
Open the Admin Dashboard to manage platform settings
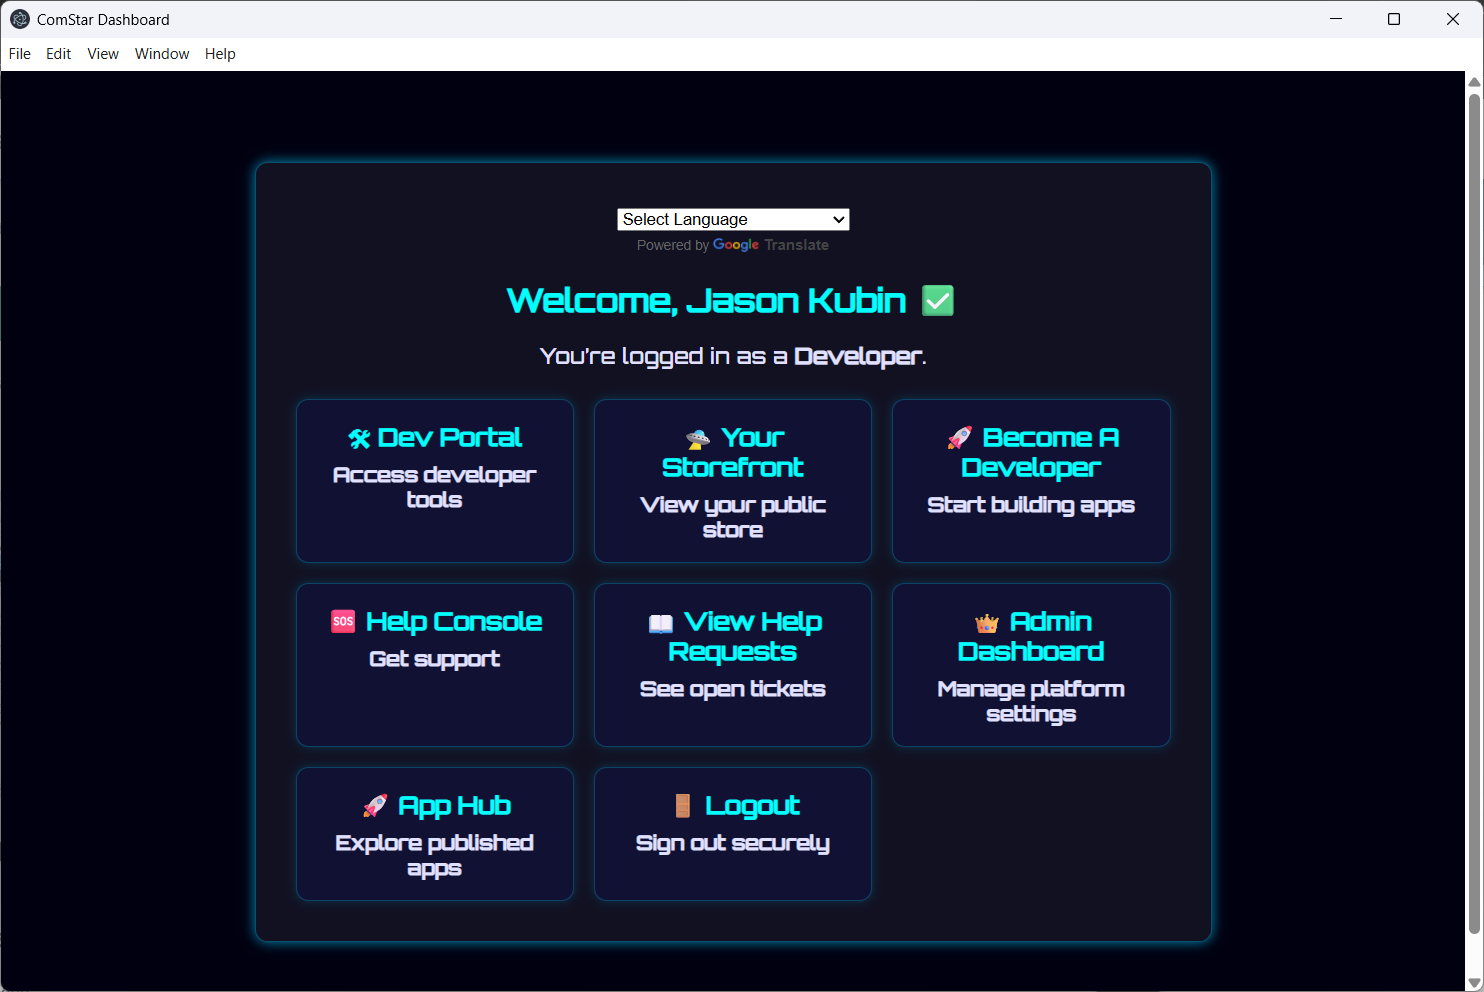point(1030,664)
